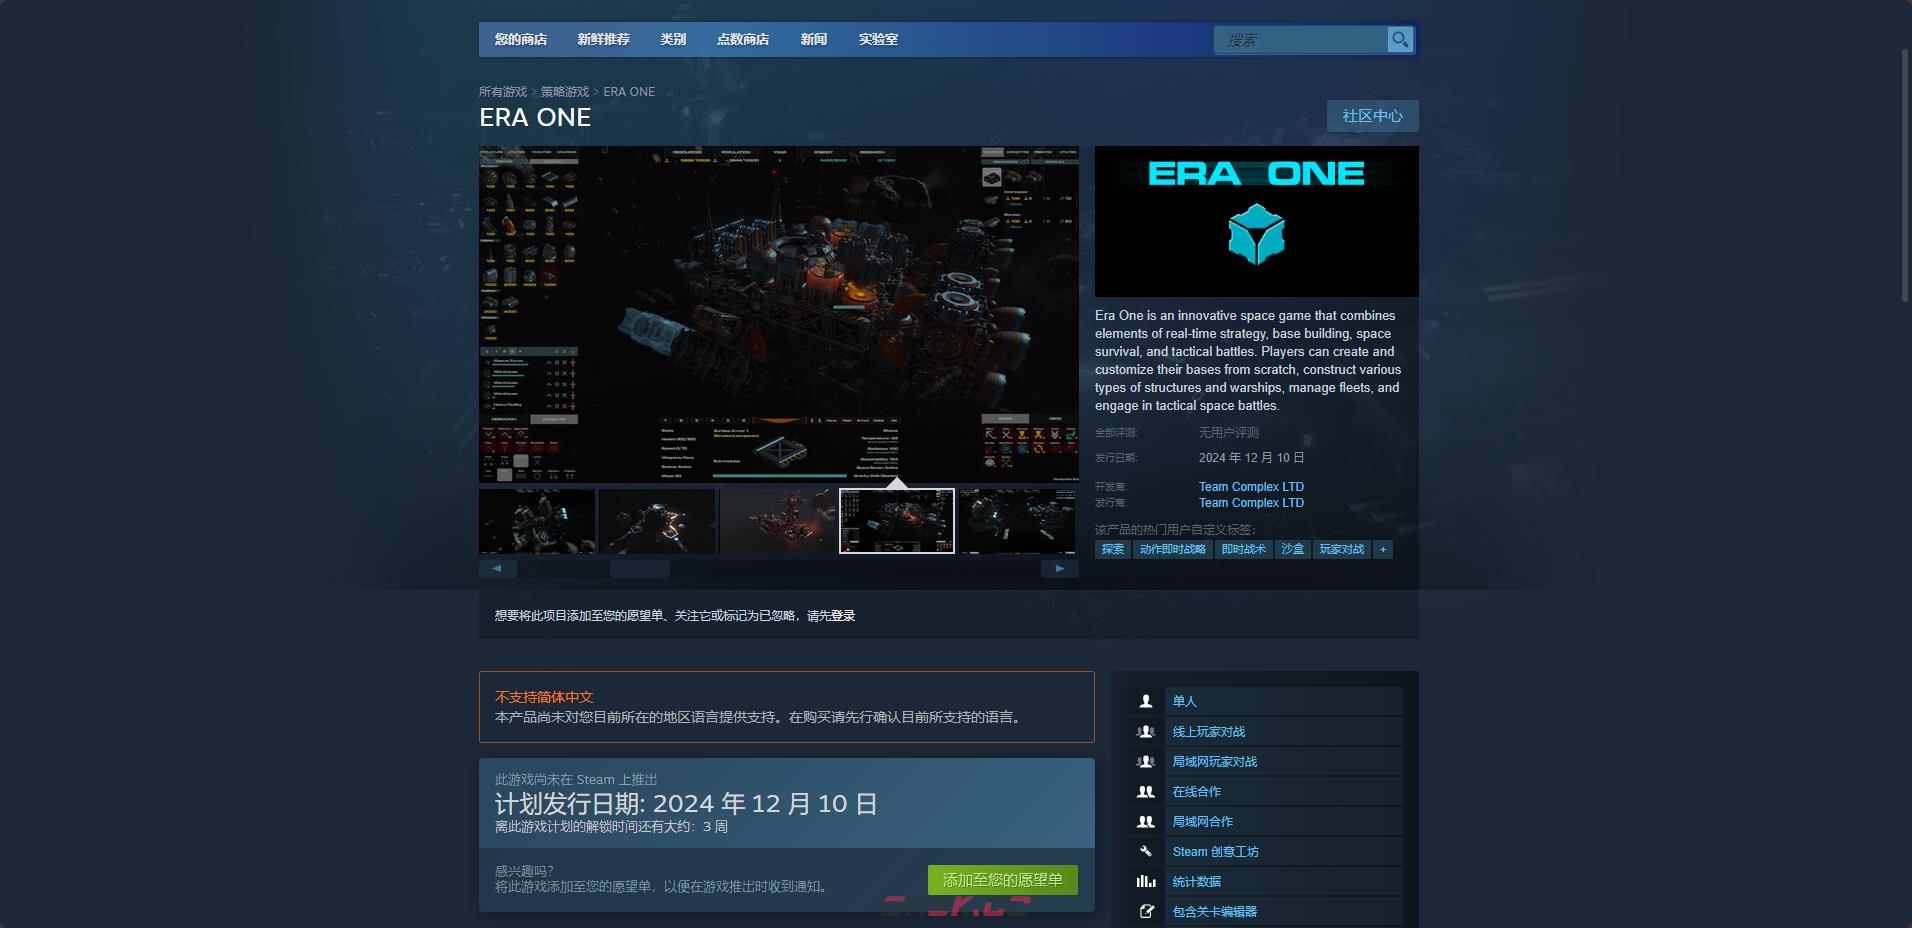Click the 登录 login link
1912x928 pixels.
pyautogui.click(x=843, y=616)
